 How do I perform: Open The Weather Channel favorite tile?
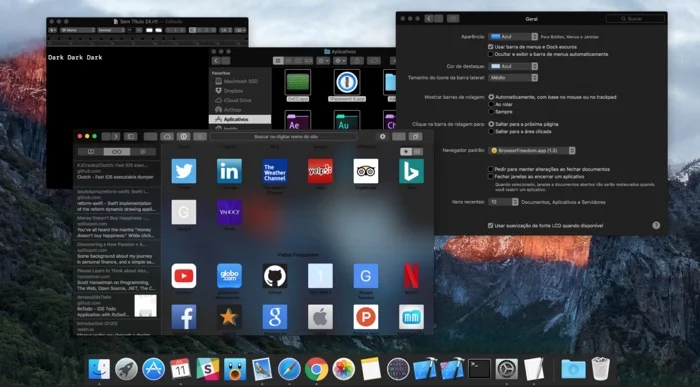tap(275, 171)
